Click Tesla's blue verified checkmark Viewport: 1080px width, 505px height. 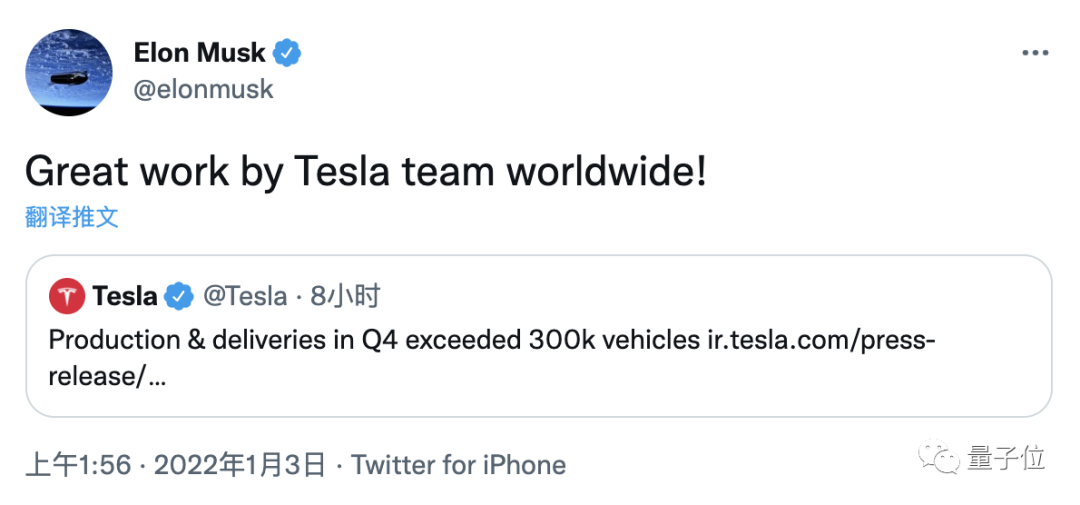click(x=178, y=297)
